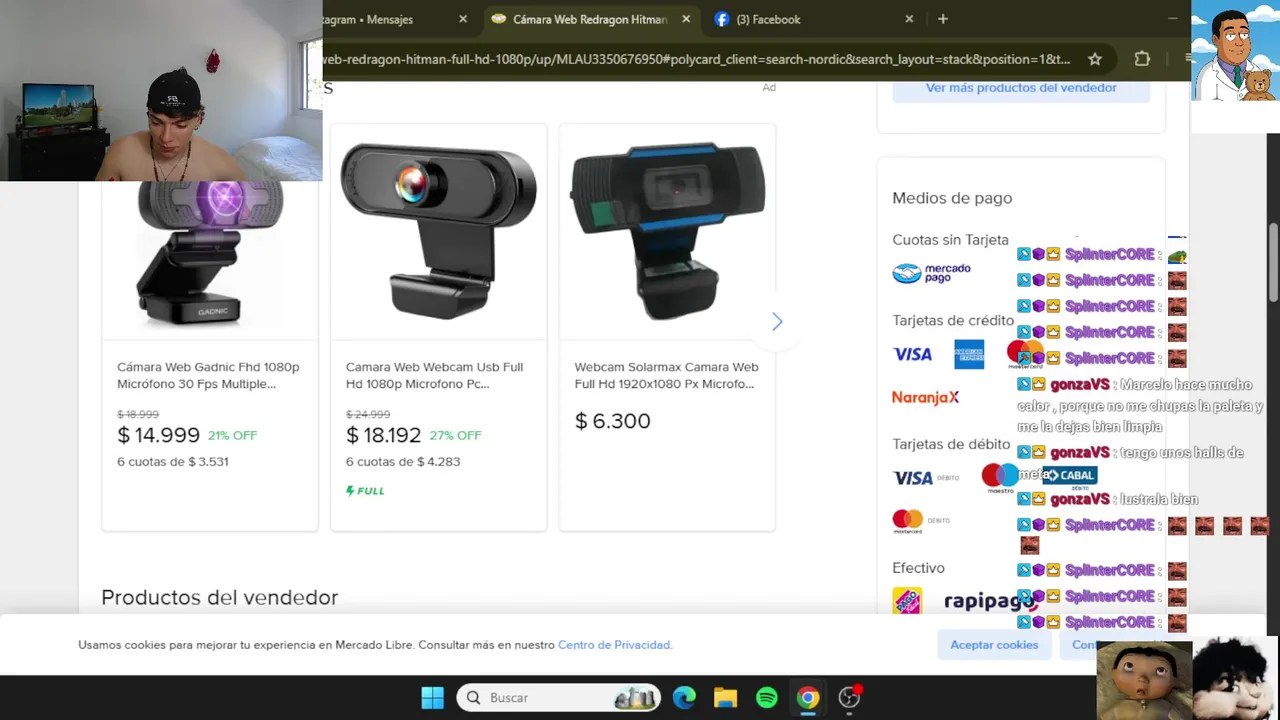Viewport: 1280px width, 720px height.
Task: Close the Instagram Mensajes tab
Action: click(463, 19)
